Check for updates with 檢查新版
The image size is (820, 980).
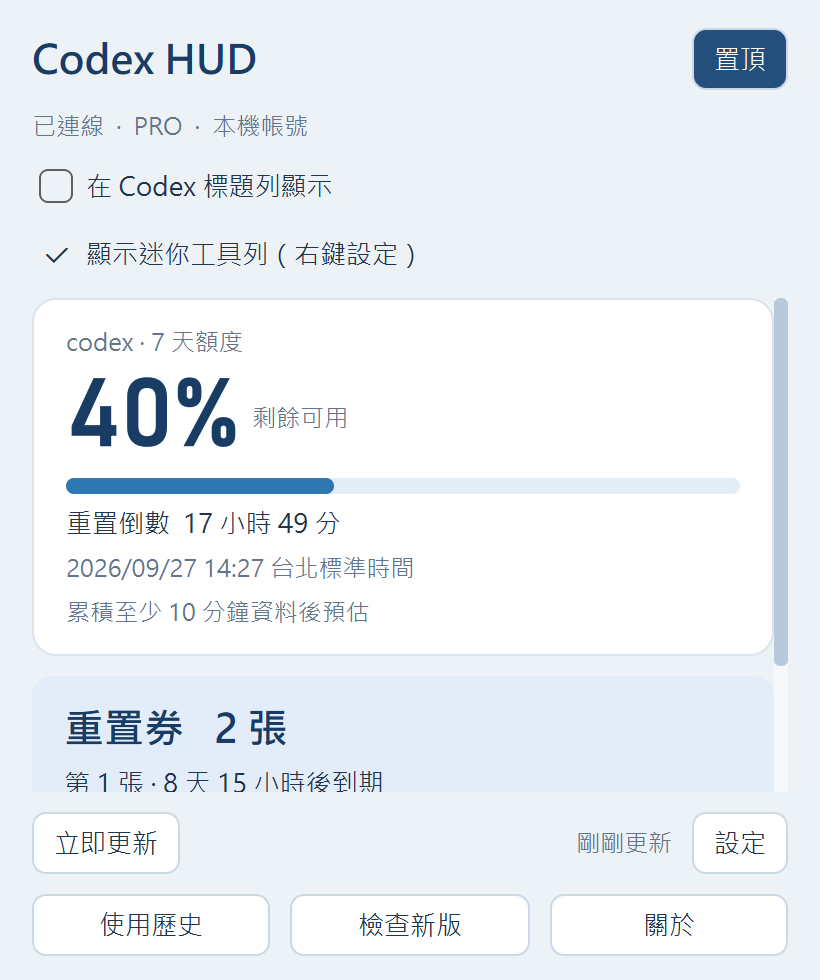click(x=410, y=925)
